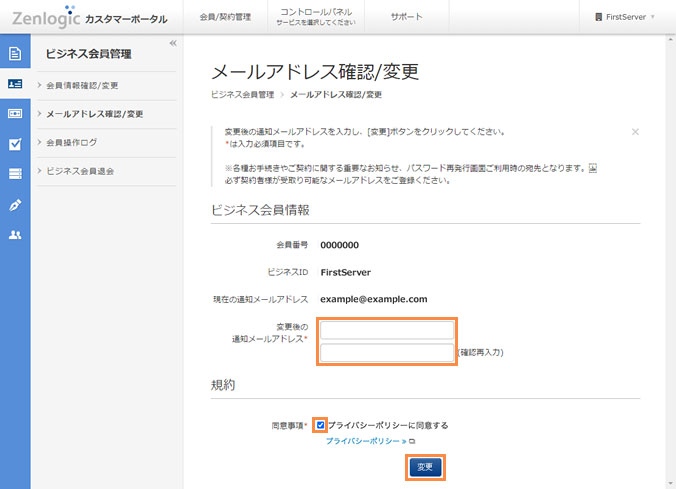Viewport: 676px width, 489px height.
Task: Open the server stack sidebar icon
Action: tap(15, 174)
